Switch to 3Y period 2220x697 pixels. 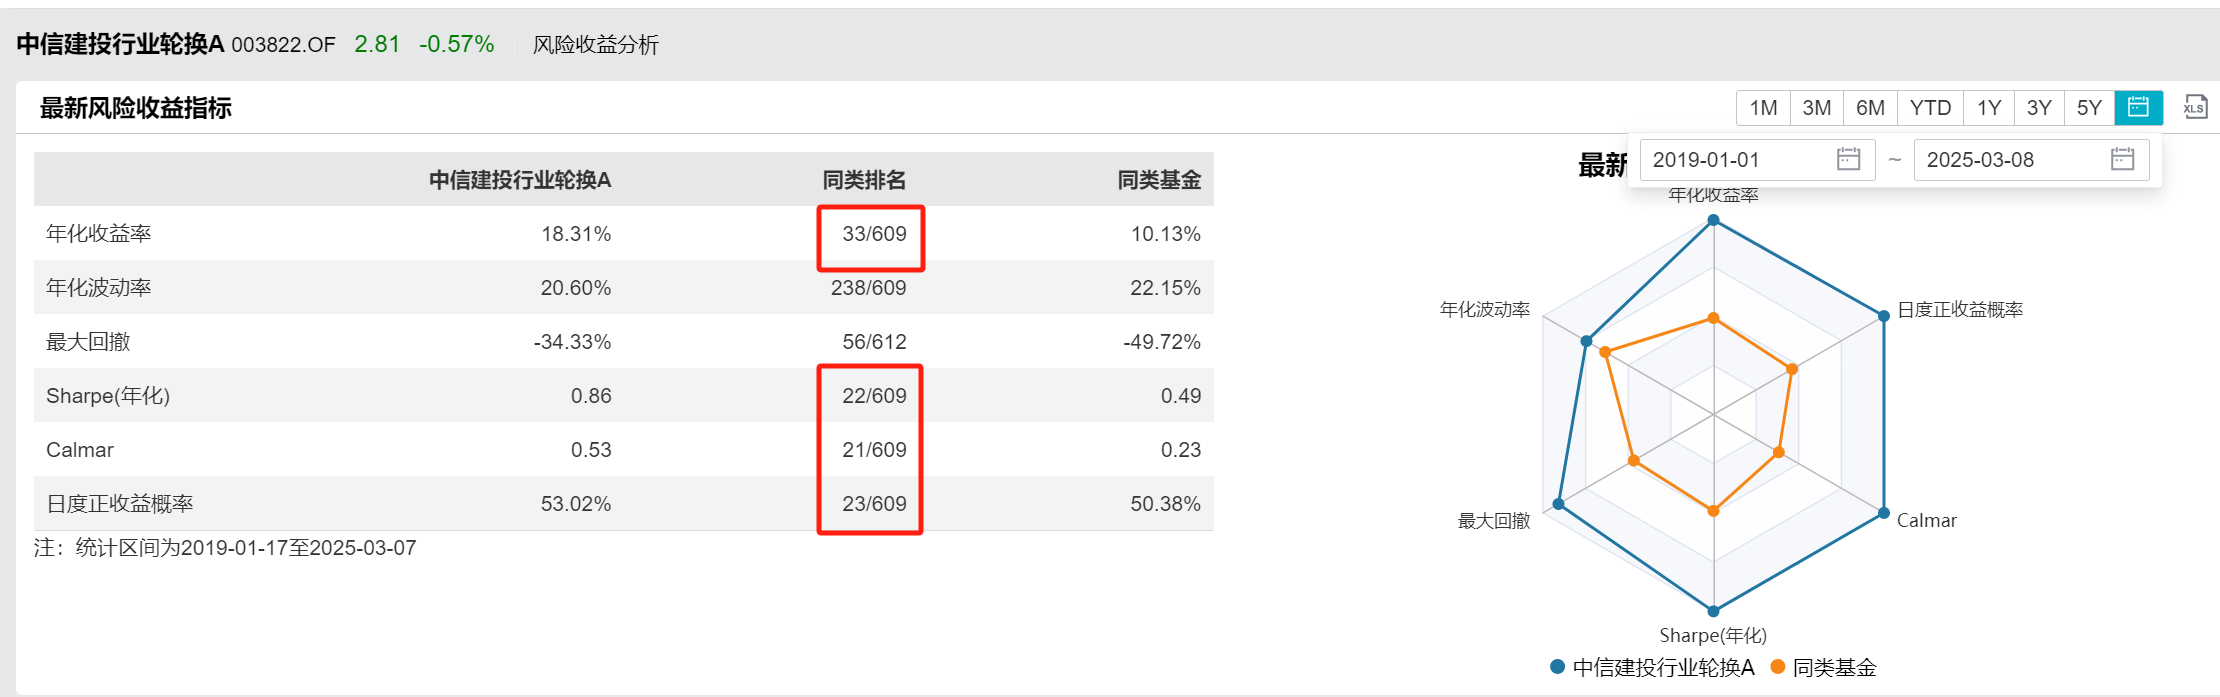click(2039, 108)
